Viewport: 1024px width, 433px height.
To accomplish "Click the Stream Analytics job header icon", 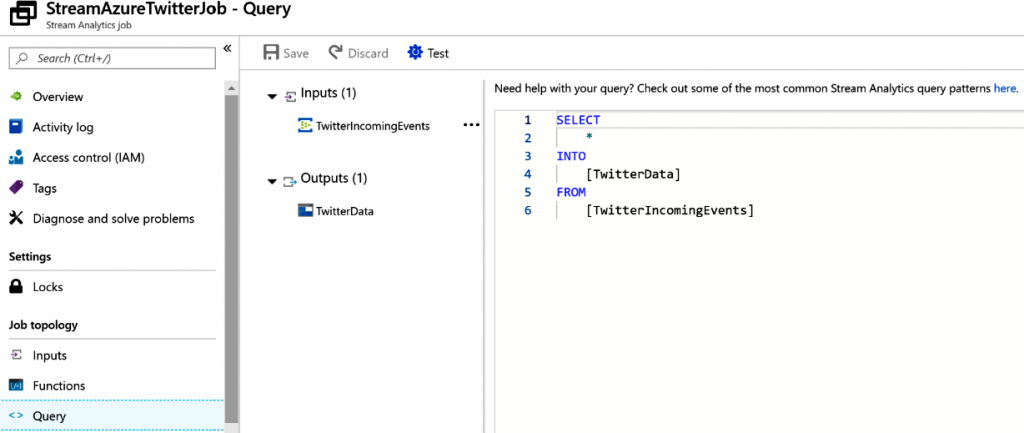I will pos(19,16).
